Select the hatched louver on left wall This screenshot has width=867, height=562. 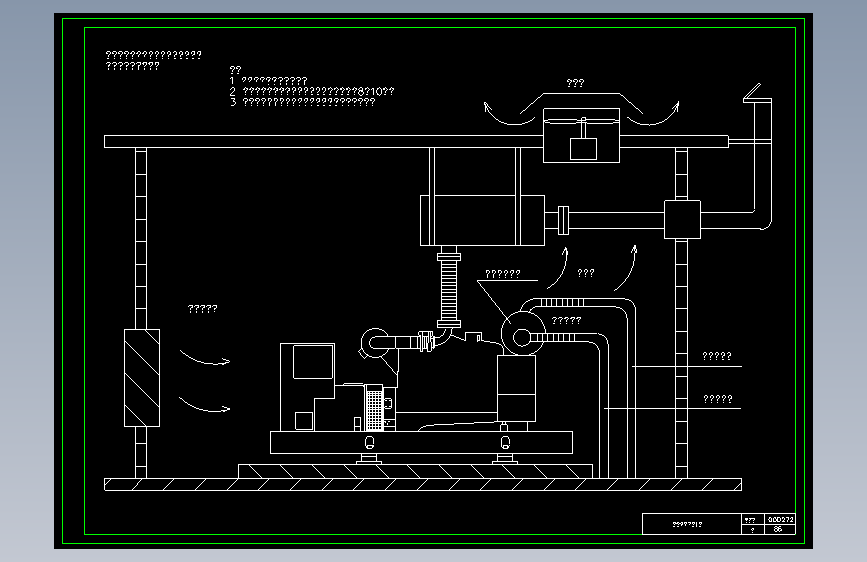(x=142, y=378)
